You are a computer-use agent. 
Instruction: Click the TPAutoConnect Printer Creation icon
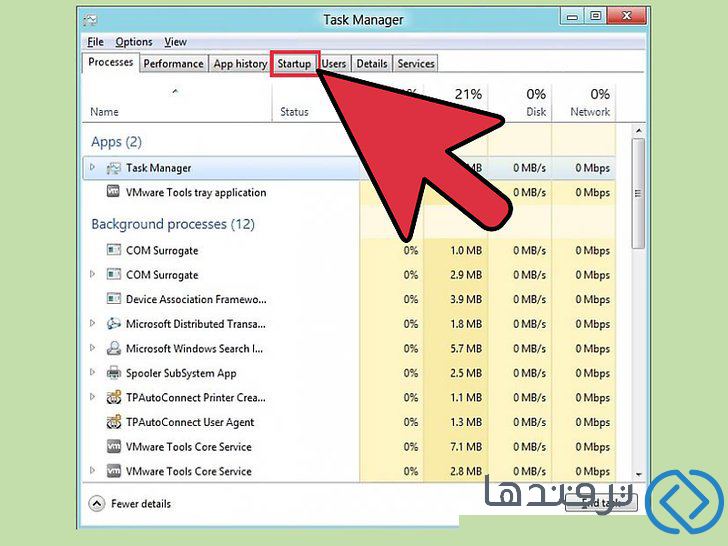point(113,397)
